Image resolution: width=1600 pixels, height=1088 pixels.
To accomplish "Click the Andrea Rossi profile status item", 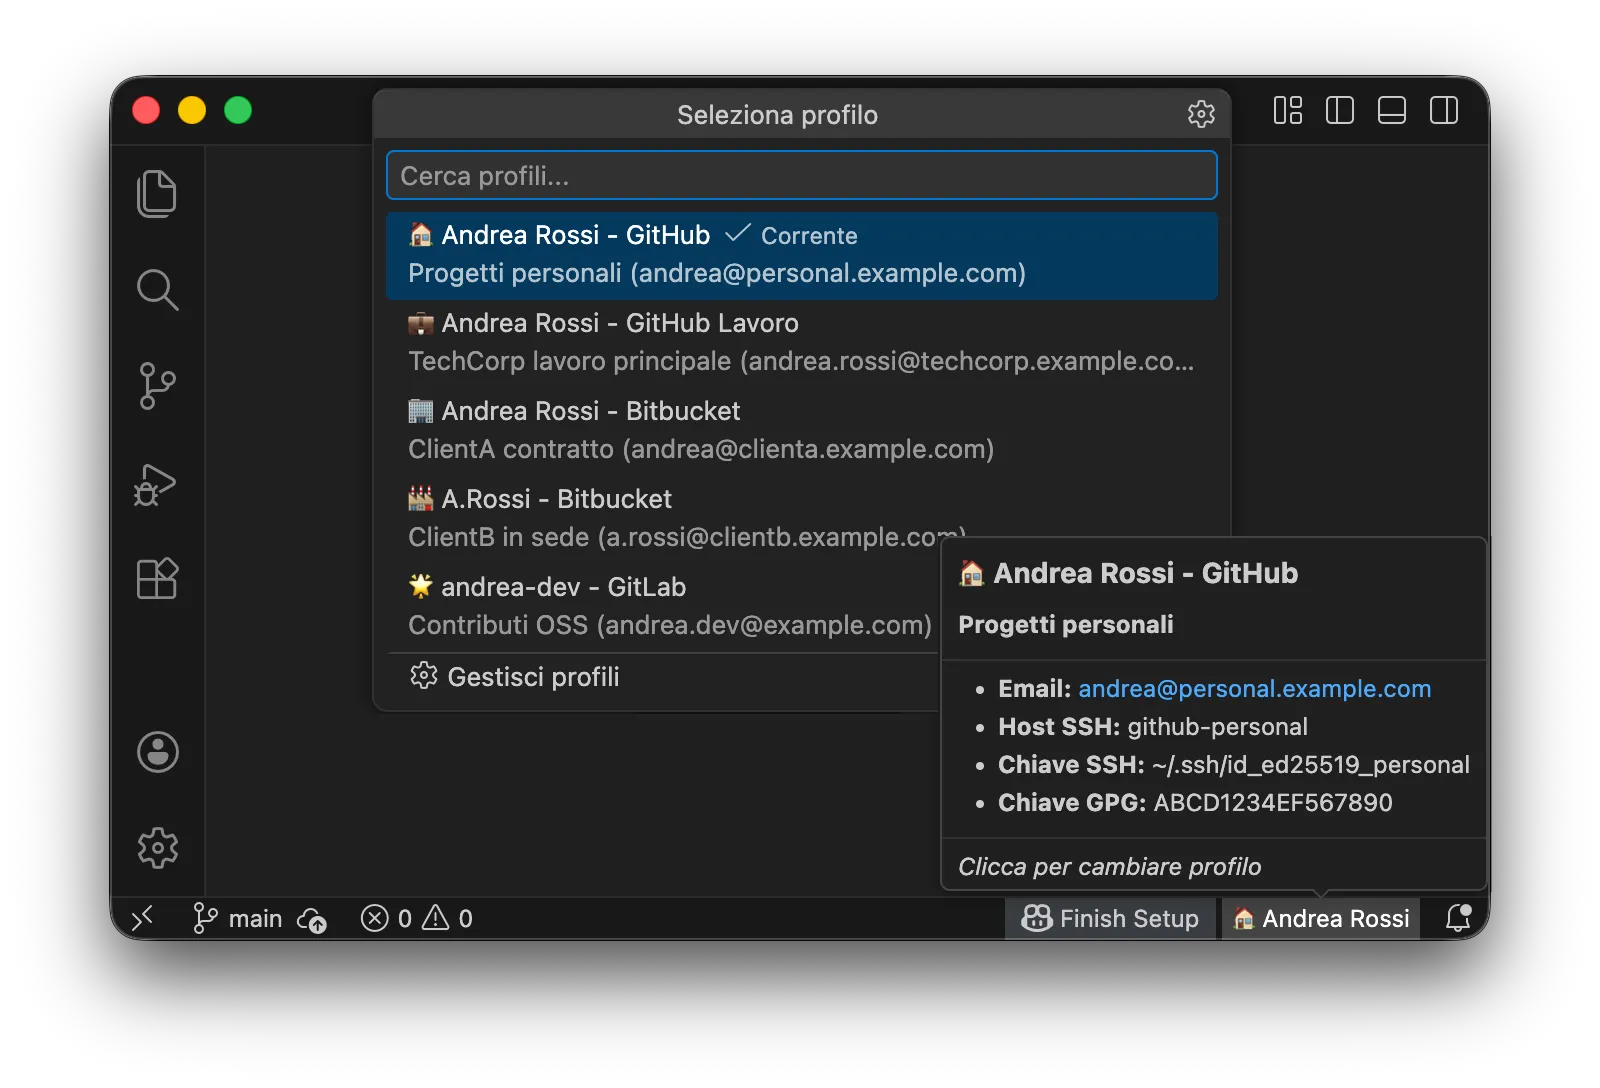I will click(x=1321, y=918).
